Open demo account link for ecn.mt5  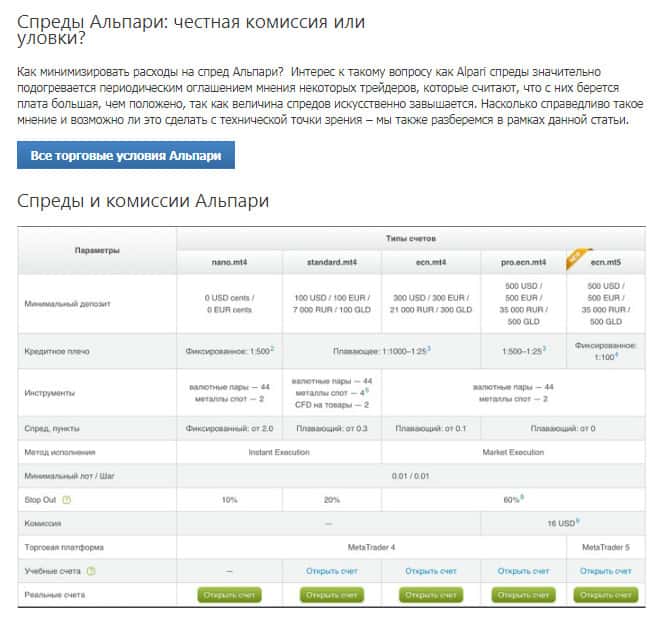pos(606,571)
